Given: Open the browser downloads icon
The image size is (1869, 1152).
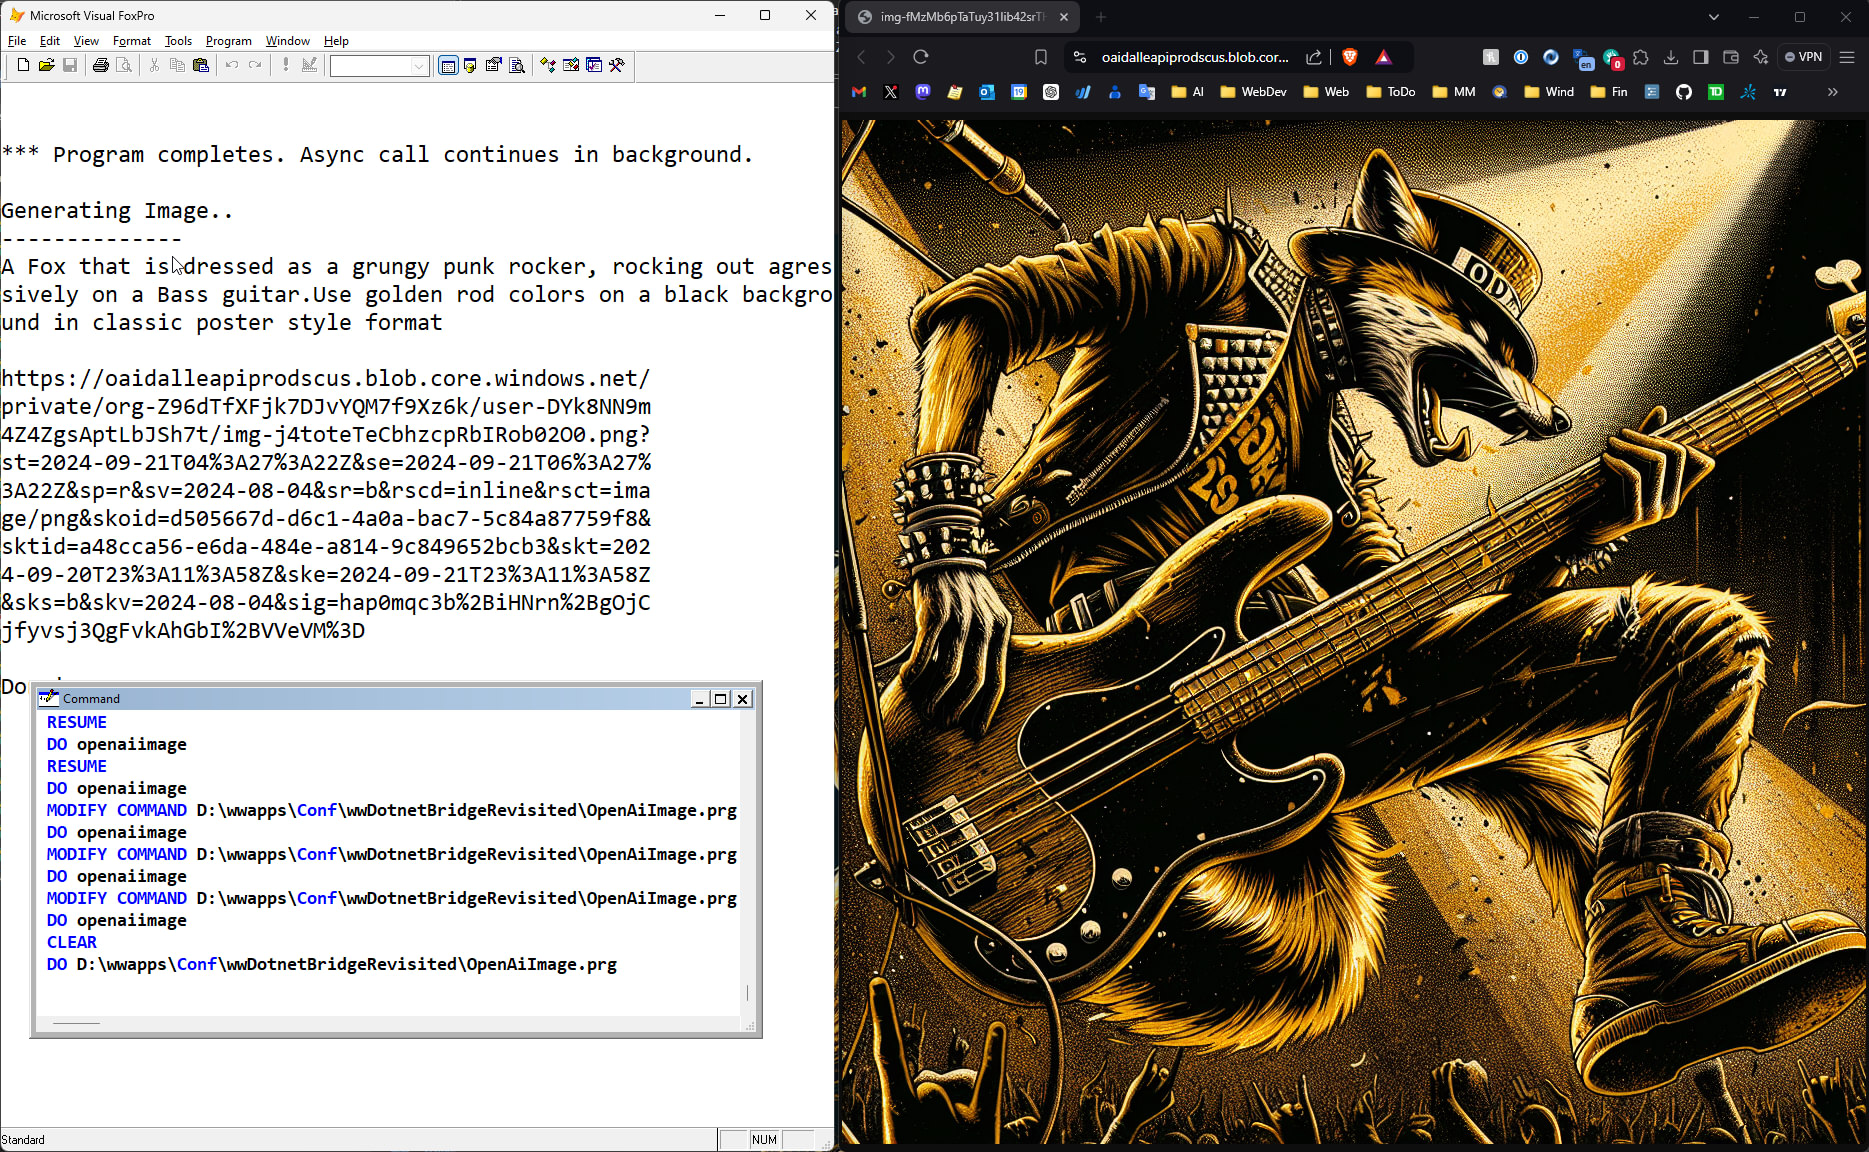Looking at the screenshot, I should coord(1670,57).
